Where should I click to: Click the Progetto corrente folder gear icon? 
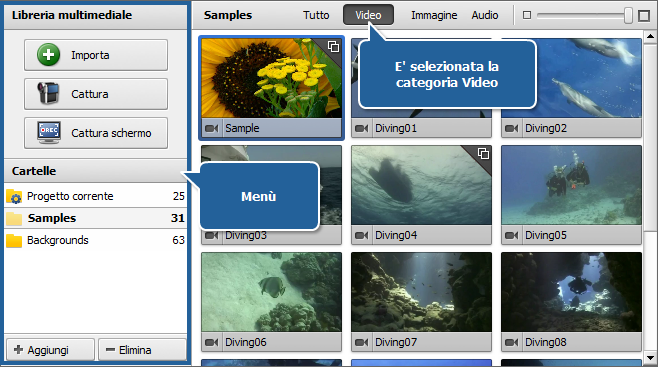(14, 196)
